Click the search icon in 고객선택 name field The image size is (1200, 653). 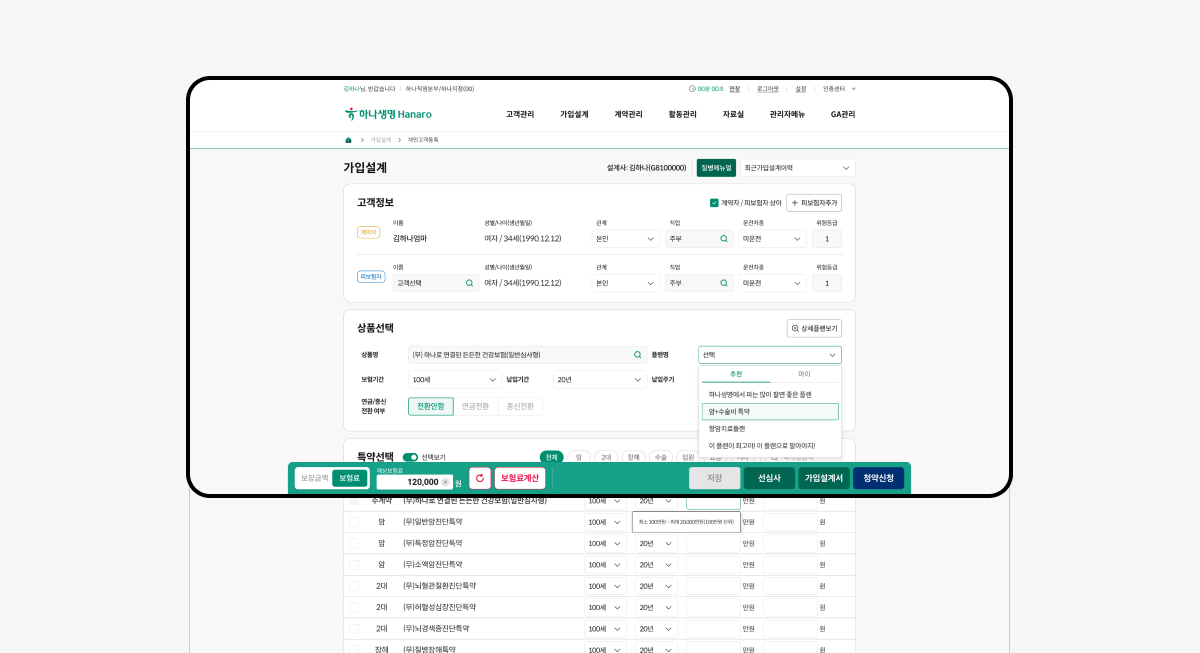coord(469,283)
